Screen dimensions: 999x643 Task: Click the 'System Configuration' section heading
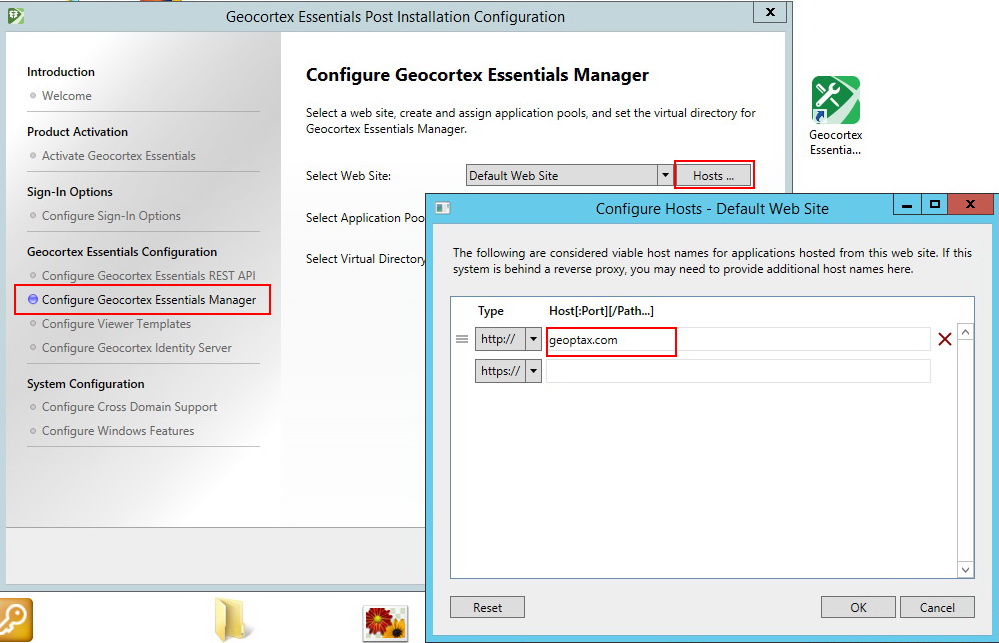click(85, 384)
